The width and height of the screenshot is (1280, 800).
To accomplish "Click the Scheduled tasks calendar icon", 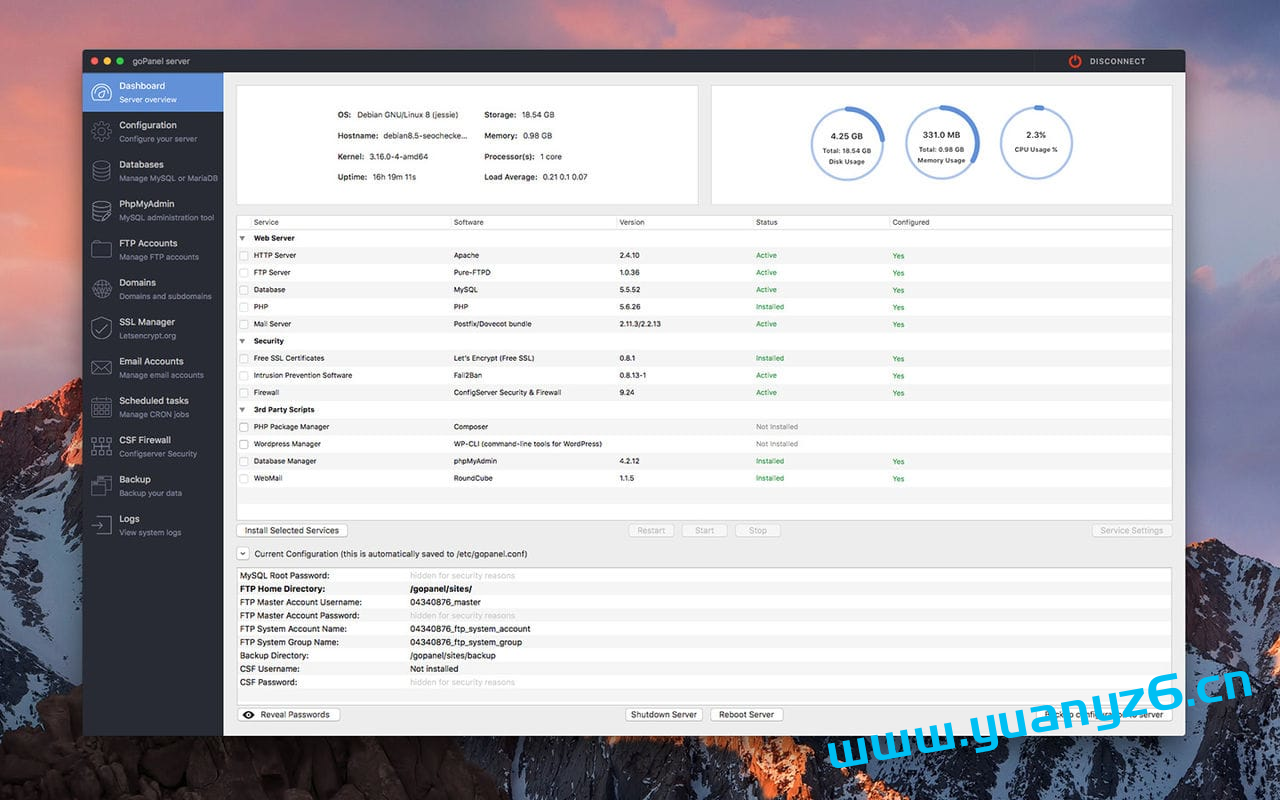I will point(101,407).
